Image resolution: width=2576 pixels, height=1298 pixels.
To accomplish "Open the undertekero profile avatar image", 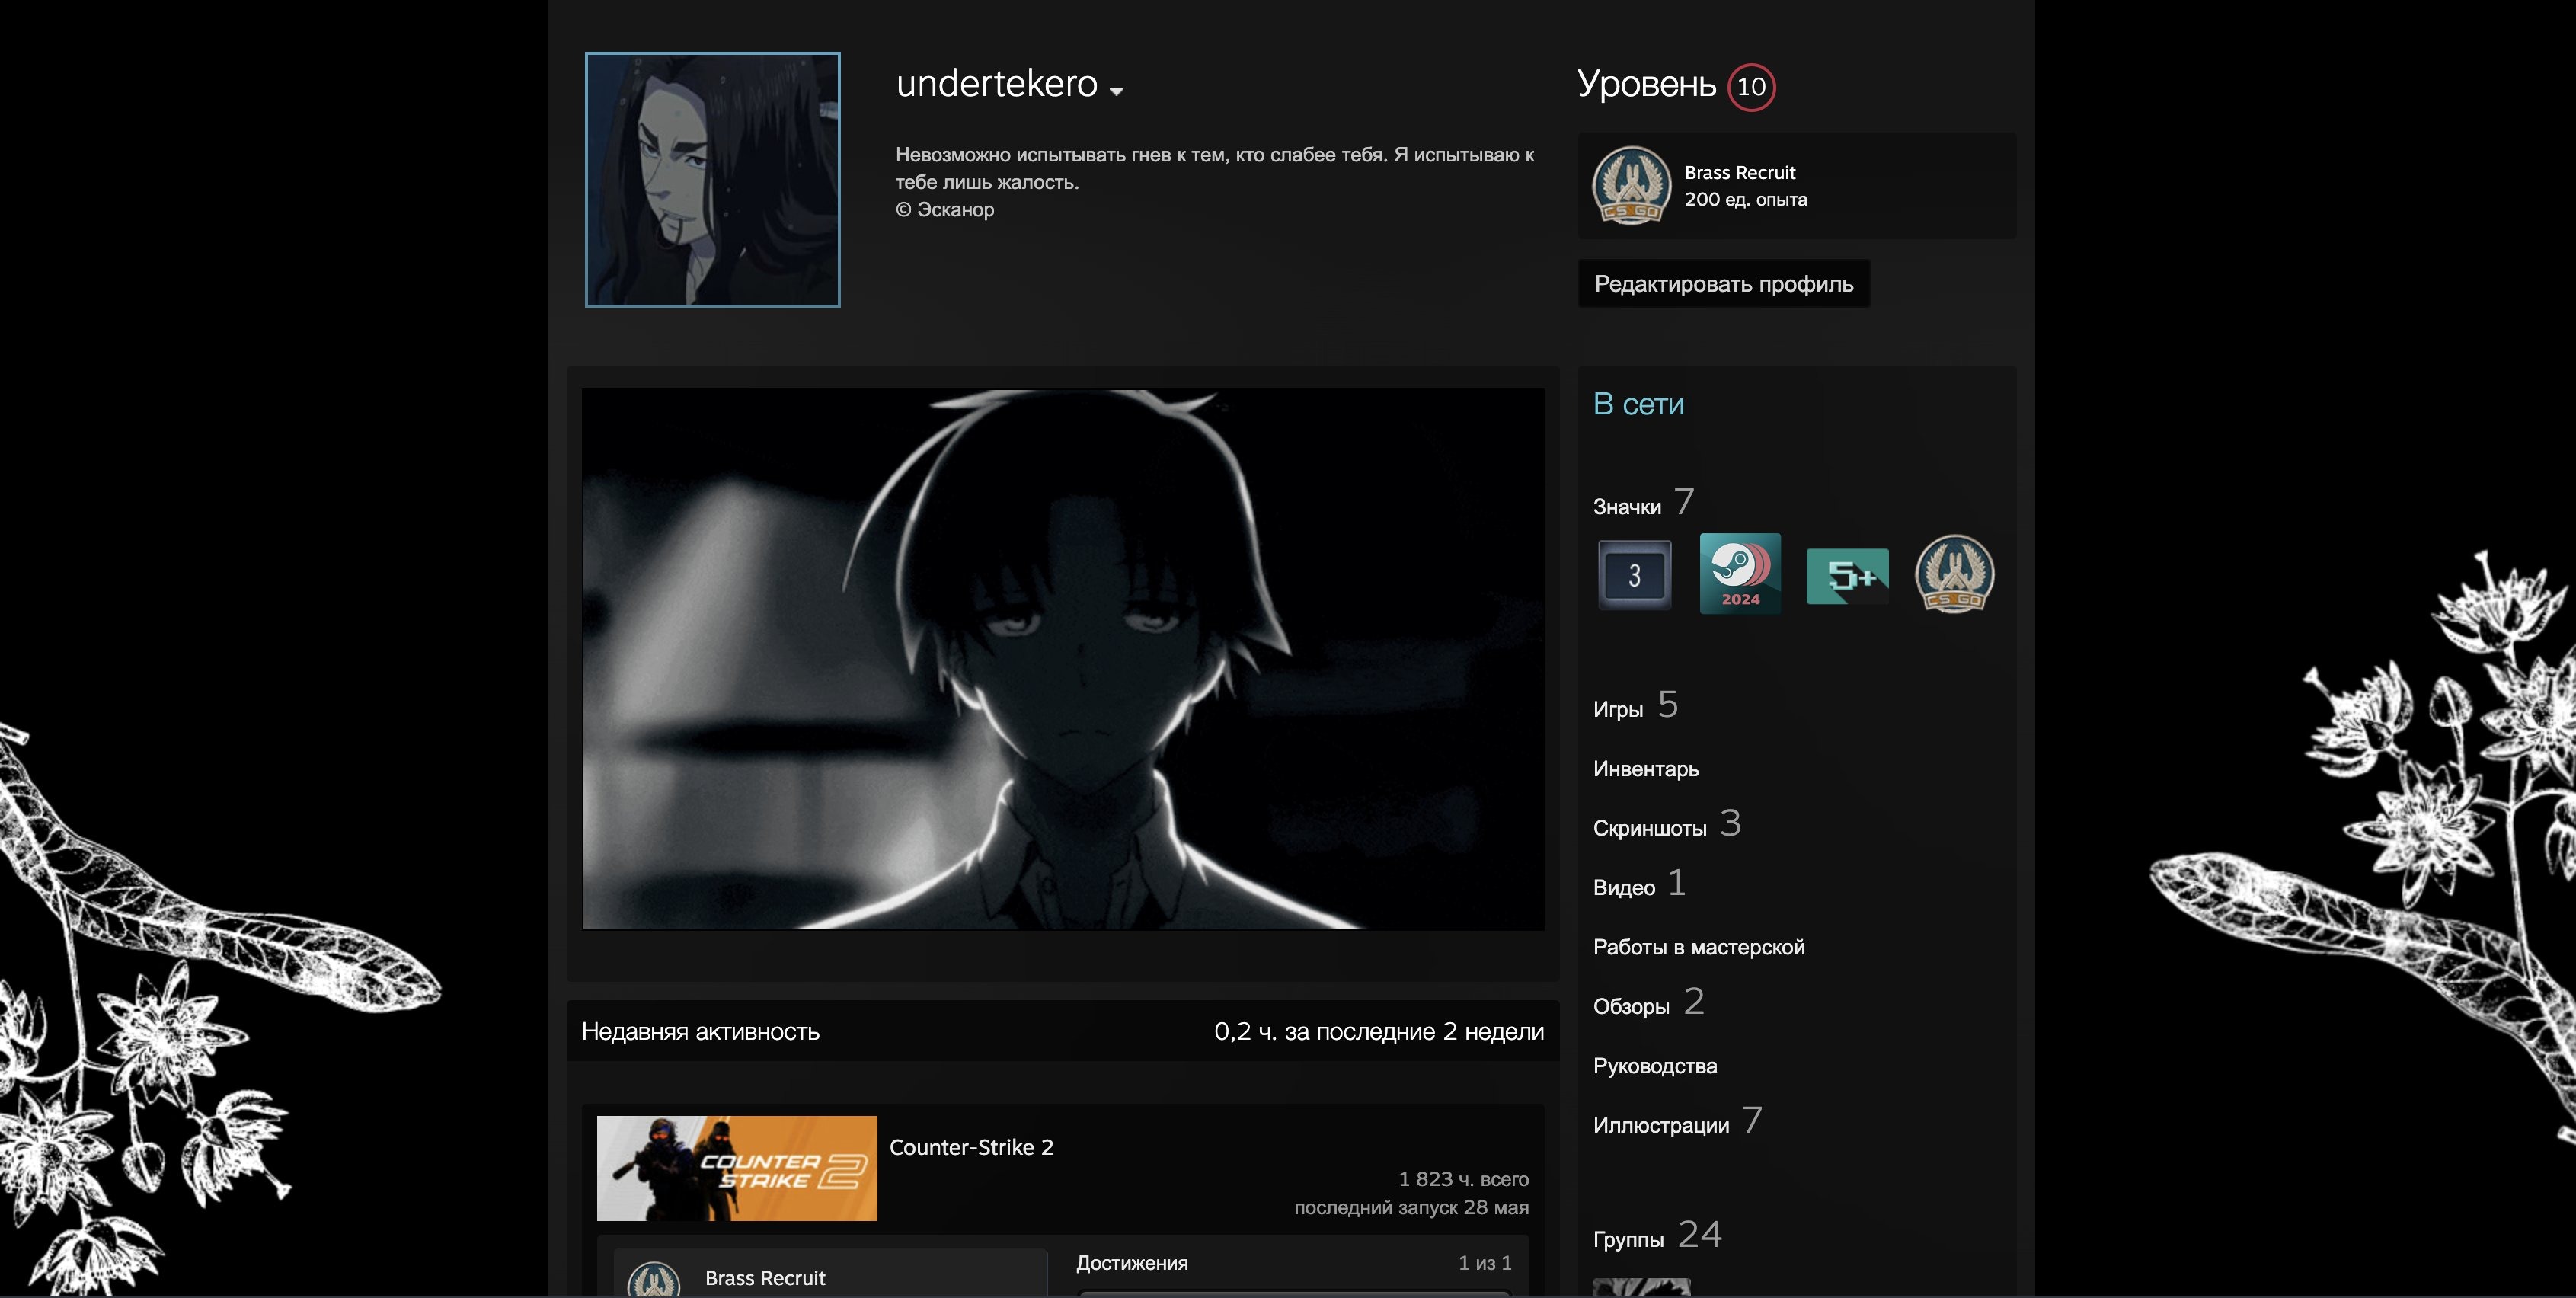I will pos(712,180).
